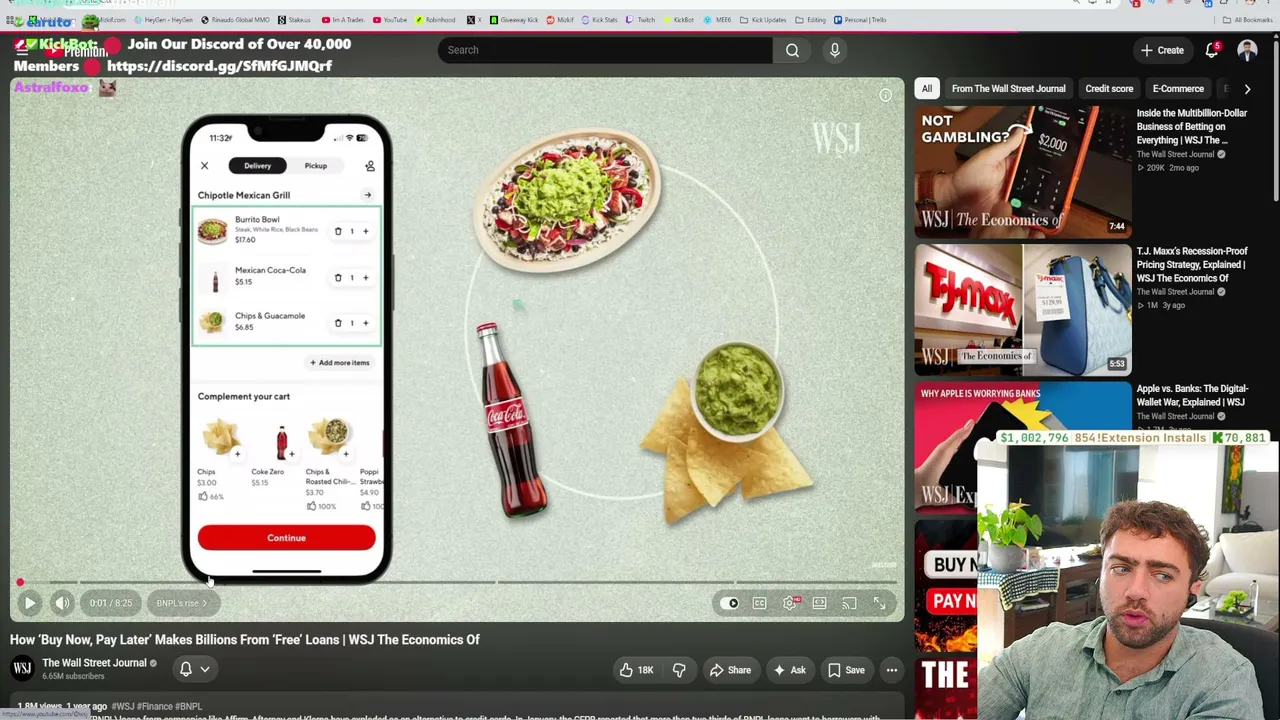Open the Rinaudo Global MMO bookmark

pos(236,20)
